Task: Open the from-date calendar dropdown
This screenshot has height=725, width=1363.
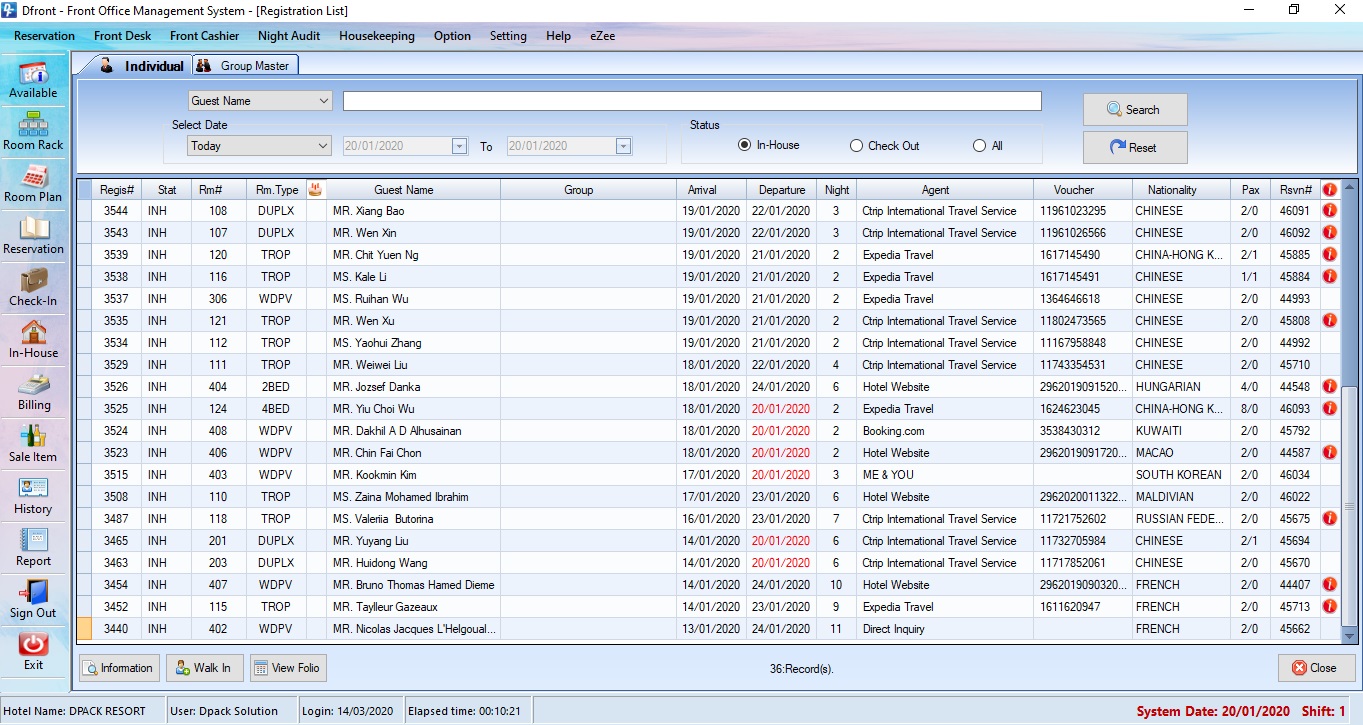Action: coord(459,146)
